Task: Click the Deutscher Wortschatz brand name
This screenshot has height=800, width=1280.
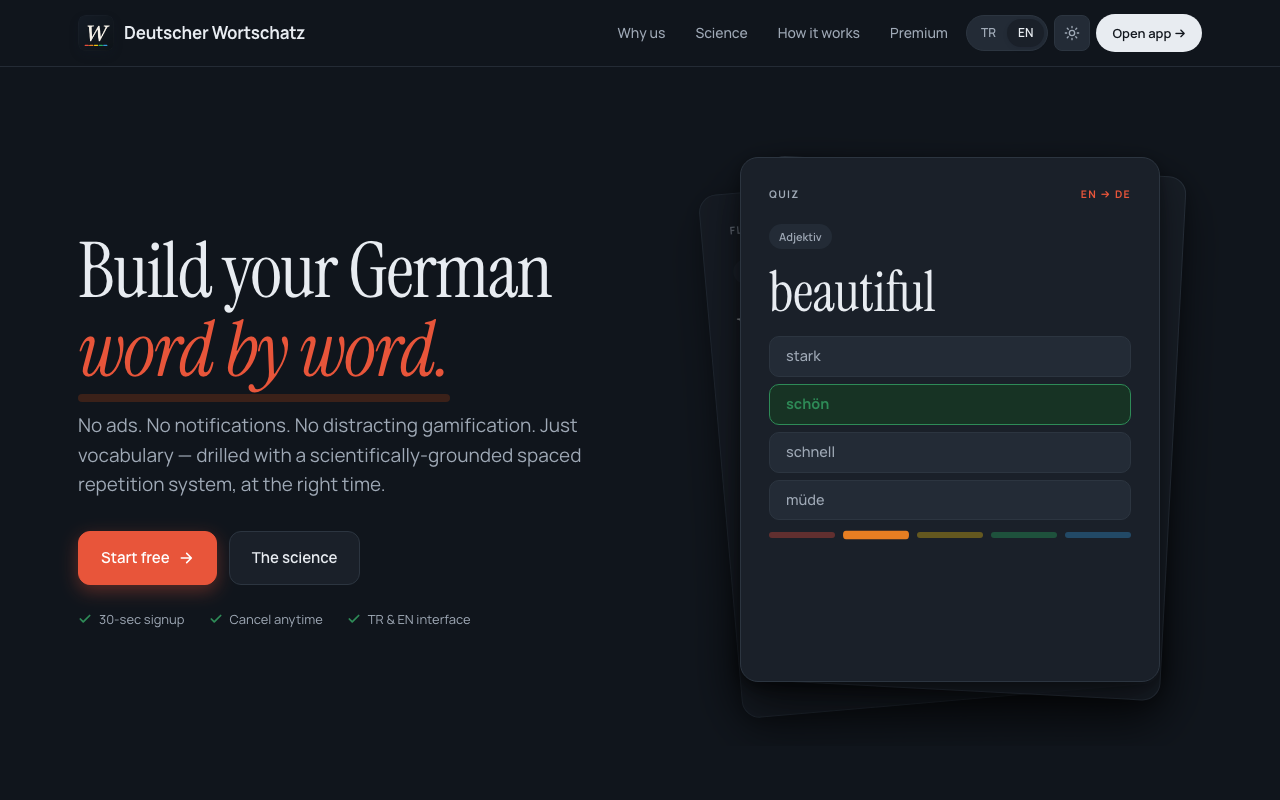Action: click(214, 33)
